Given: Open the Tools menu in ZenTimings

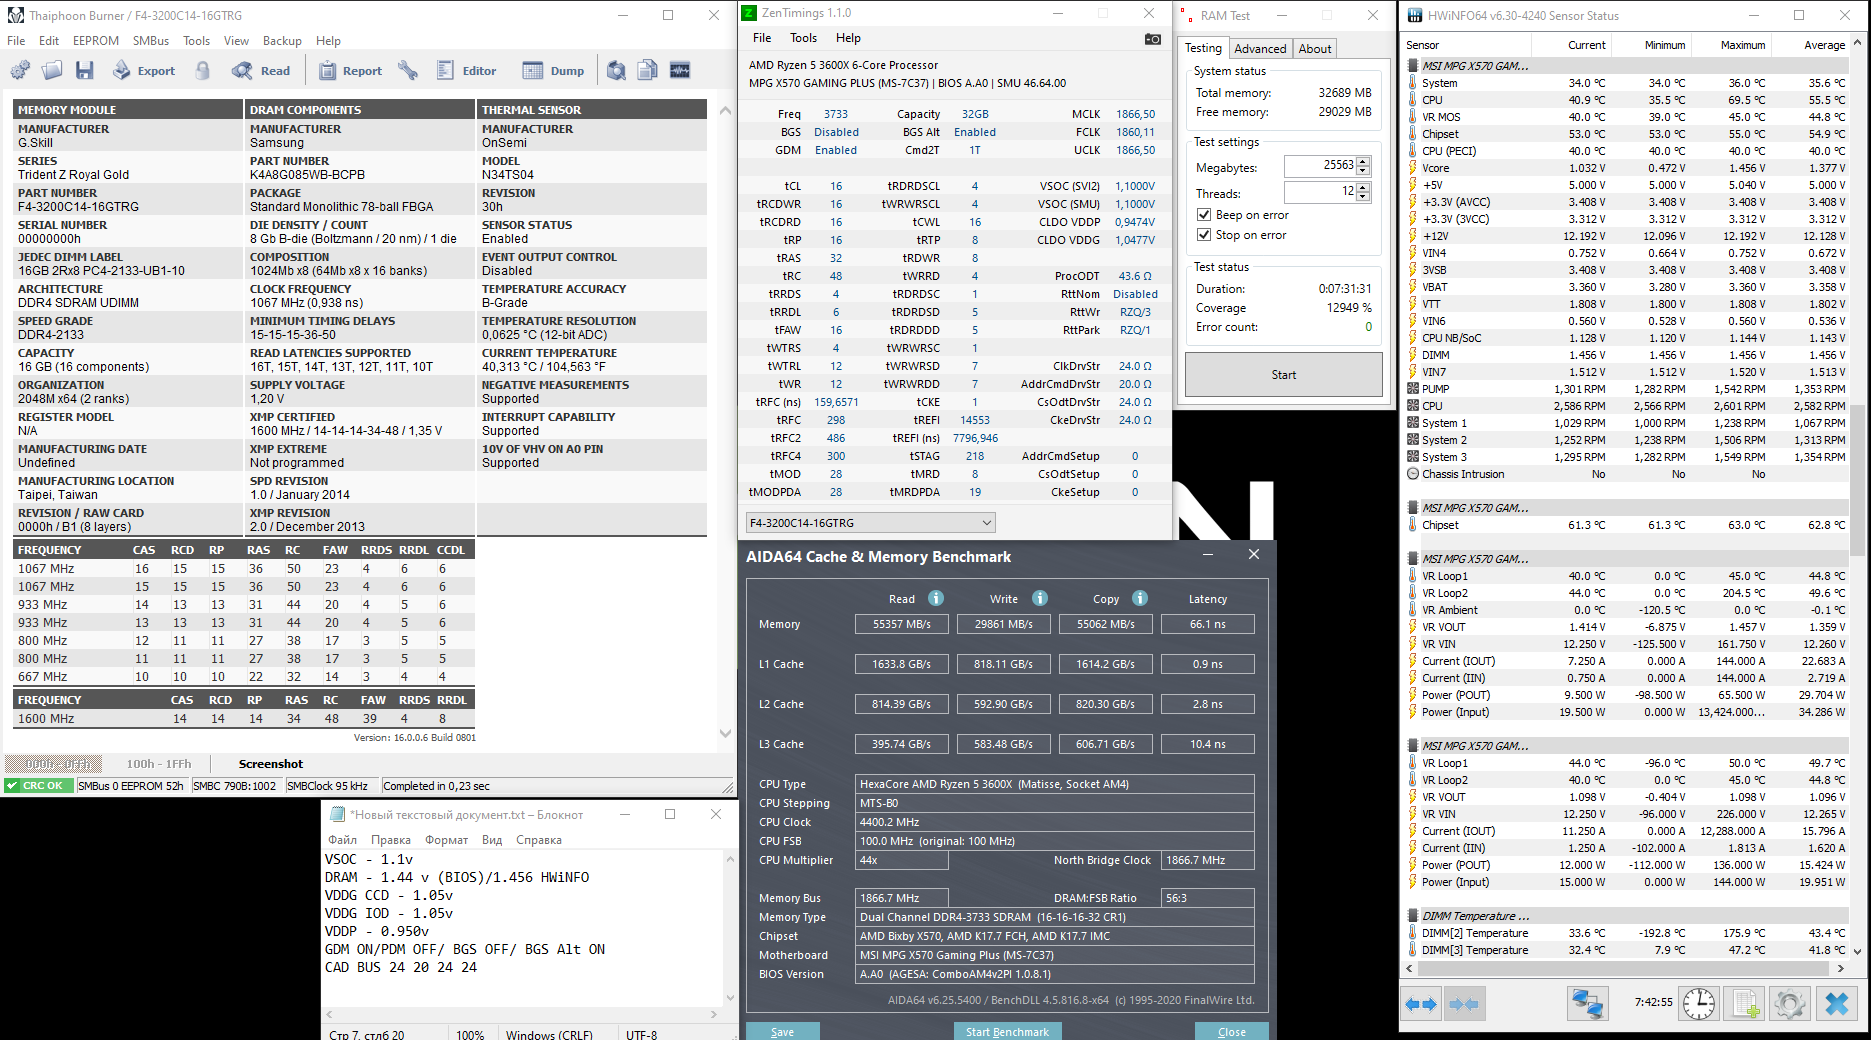Looking at the screenshot, I should [x=803, y=38].
